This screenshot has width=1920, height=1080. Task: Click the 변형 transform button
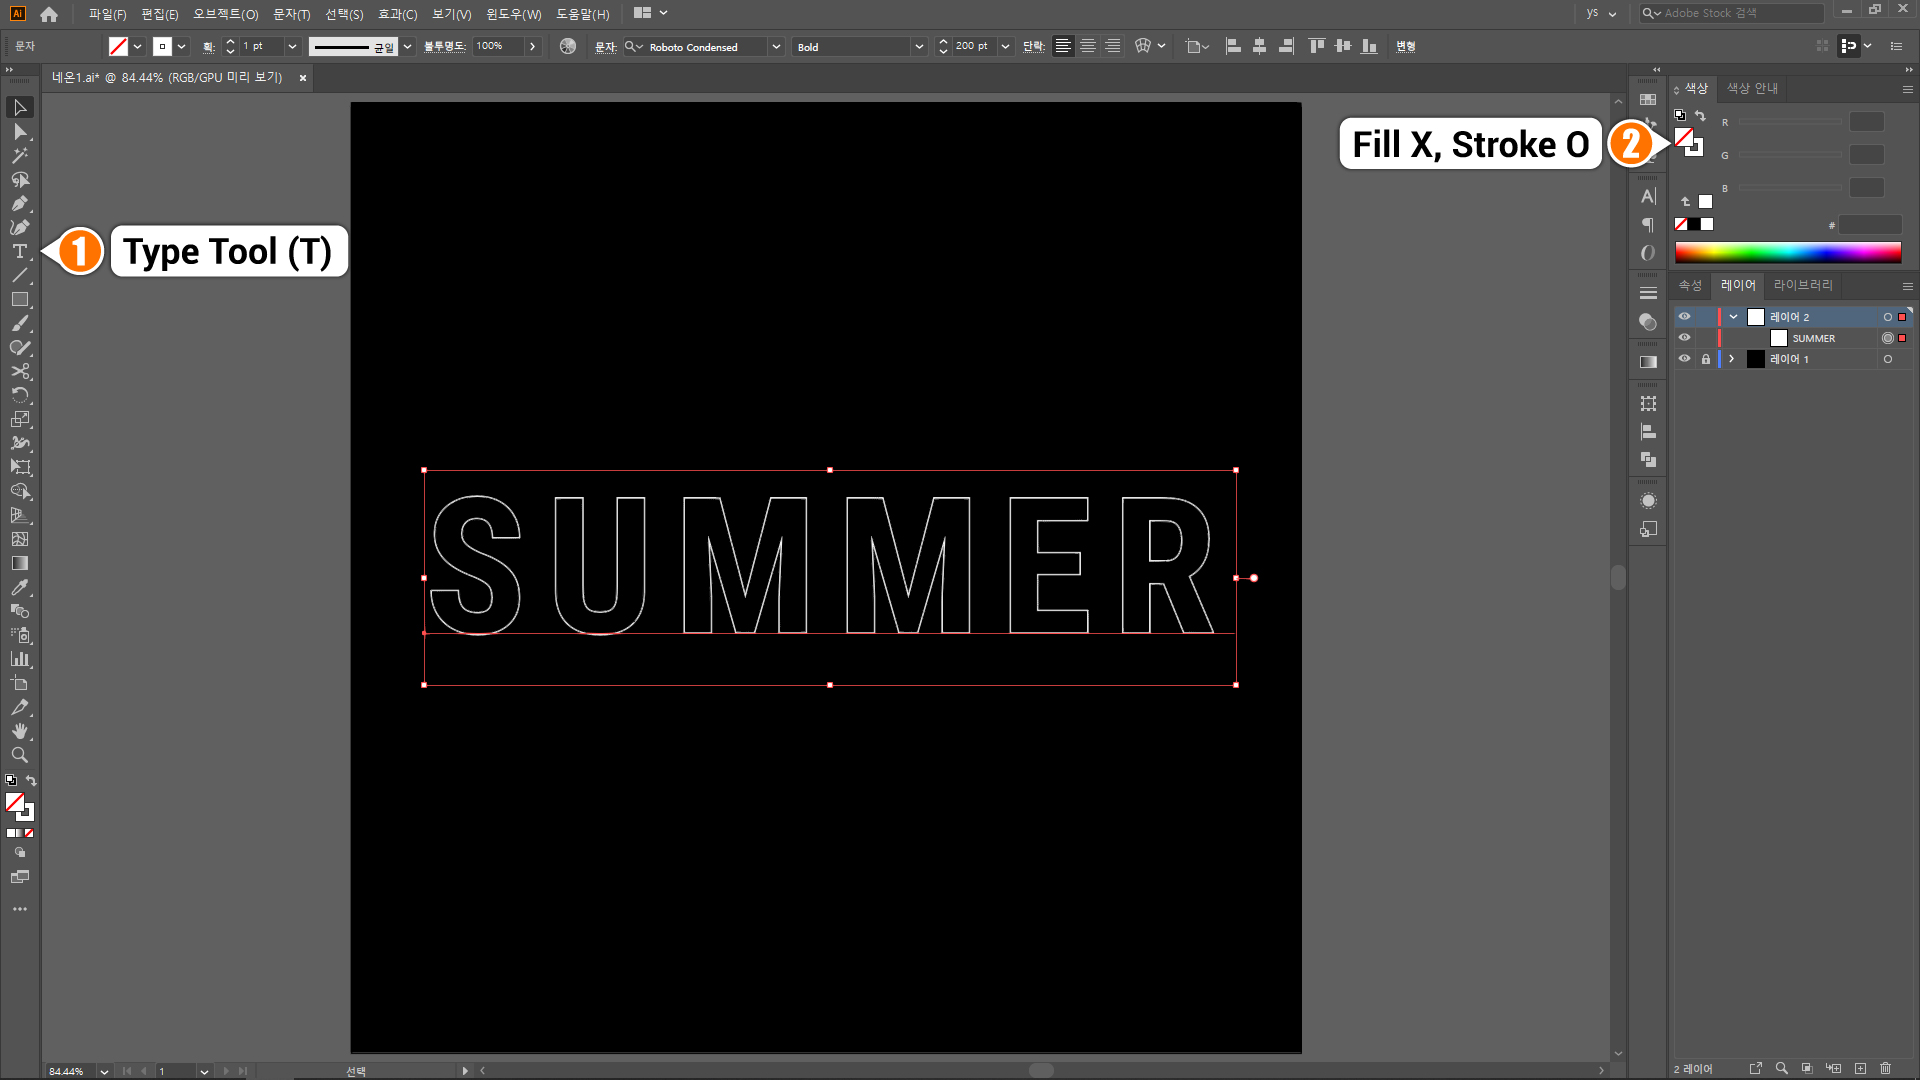click(x=1405, y=46)
